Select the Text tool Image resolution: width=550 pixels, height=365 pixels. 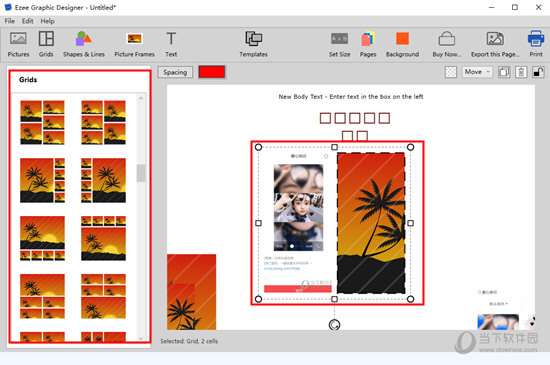(171, 44)
